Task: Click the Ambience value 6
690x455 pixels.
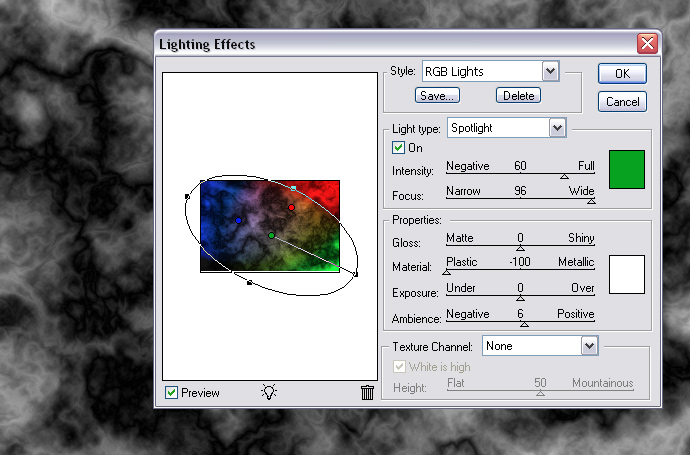Action: (521, 314)
